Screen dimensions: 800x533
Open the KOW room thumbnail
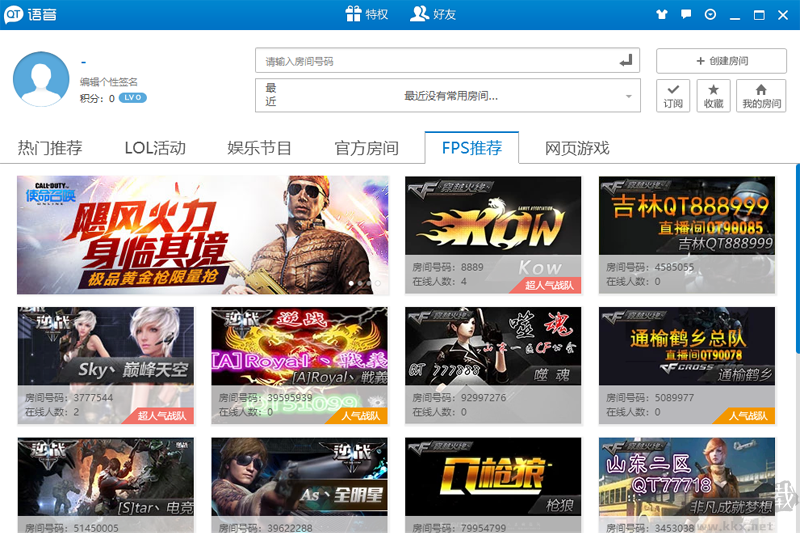coord(493,216)
